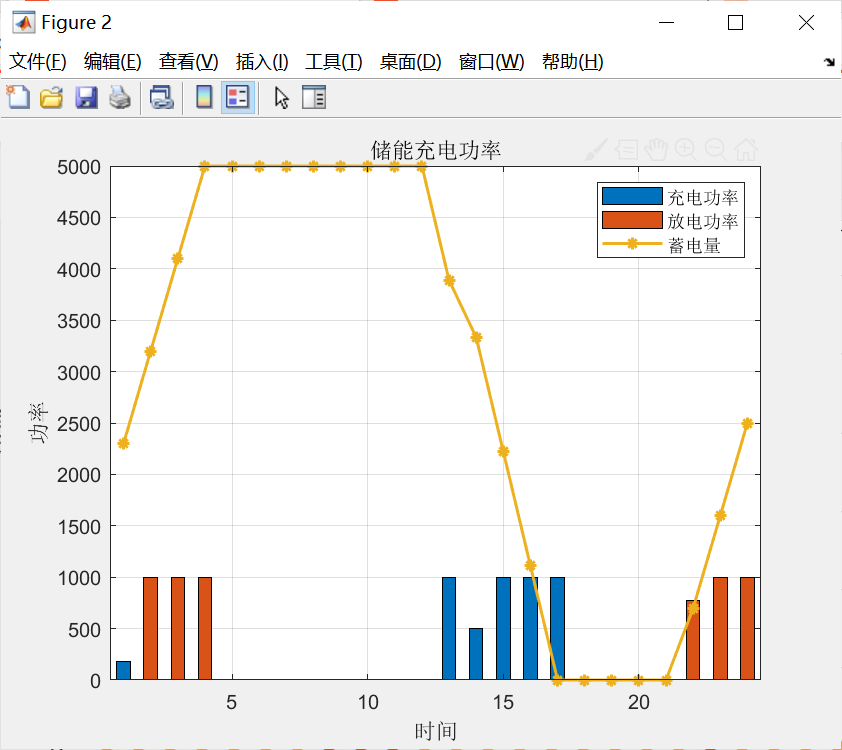Expand the 查看 menu
Image resolution: width=842 pixels, height=750 pixels.
pyautogui.click(x=186, y=61)
